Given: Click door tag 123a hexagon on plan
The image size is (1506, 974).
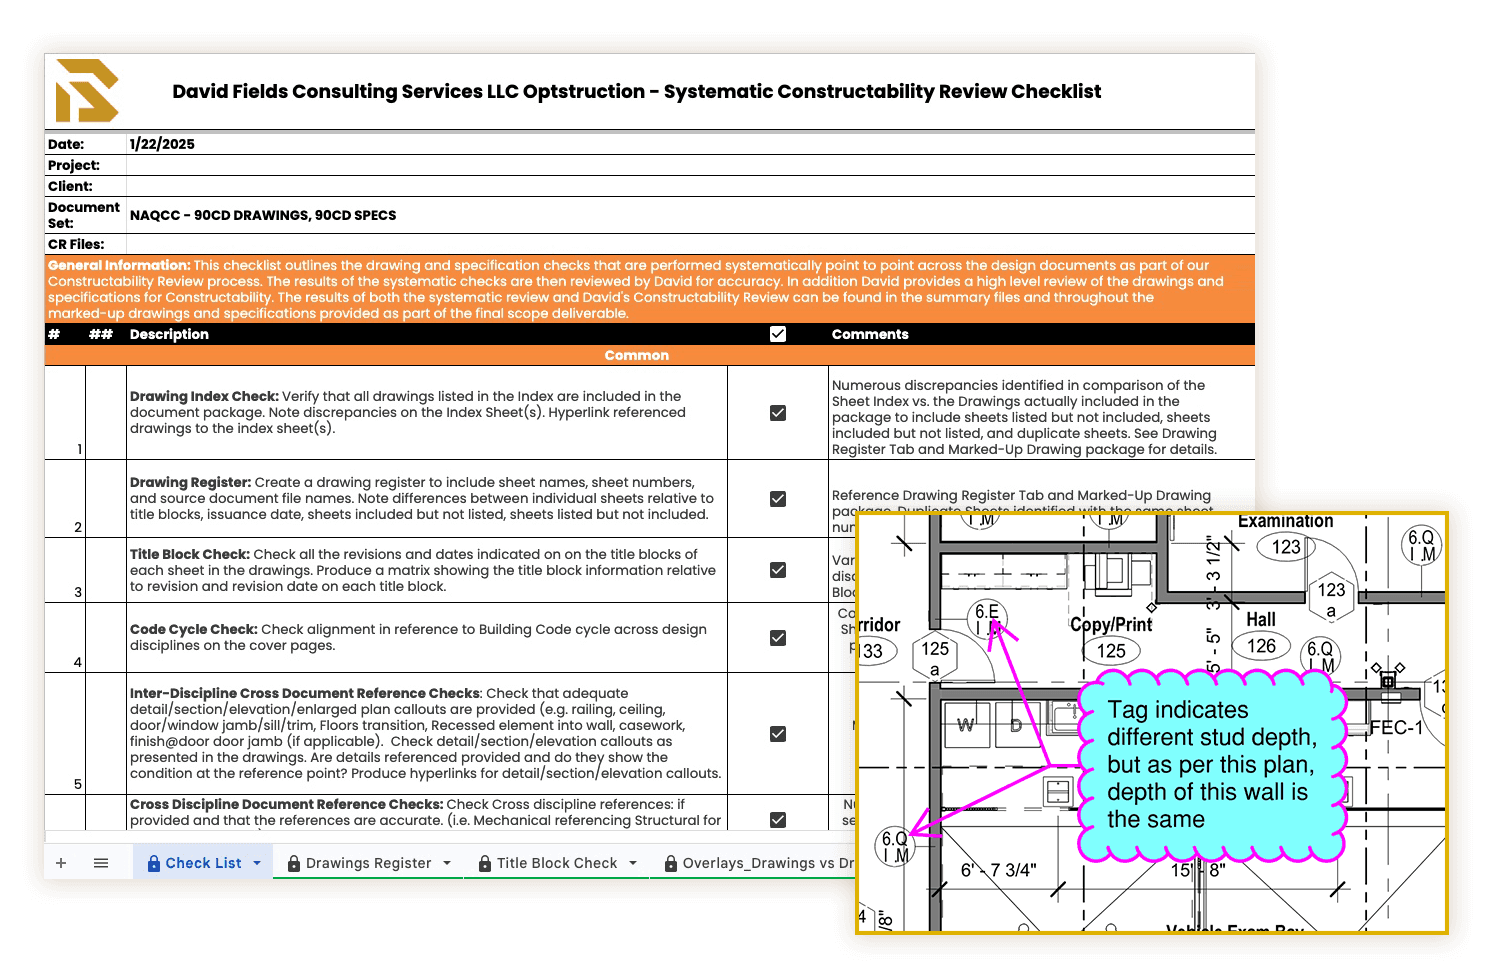Looking at the screenshot, I should click(1331, 596).
